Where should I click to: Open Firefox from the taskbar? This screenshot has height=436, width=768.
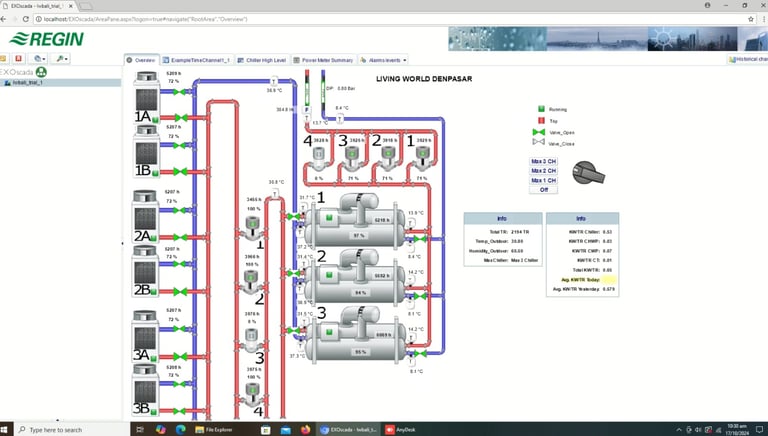[306, 430]
